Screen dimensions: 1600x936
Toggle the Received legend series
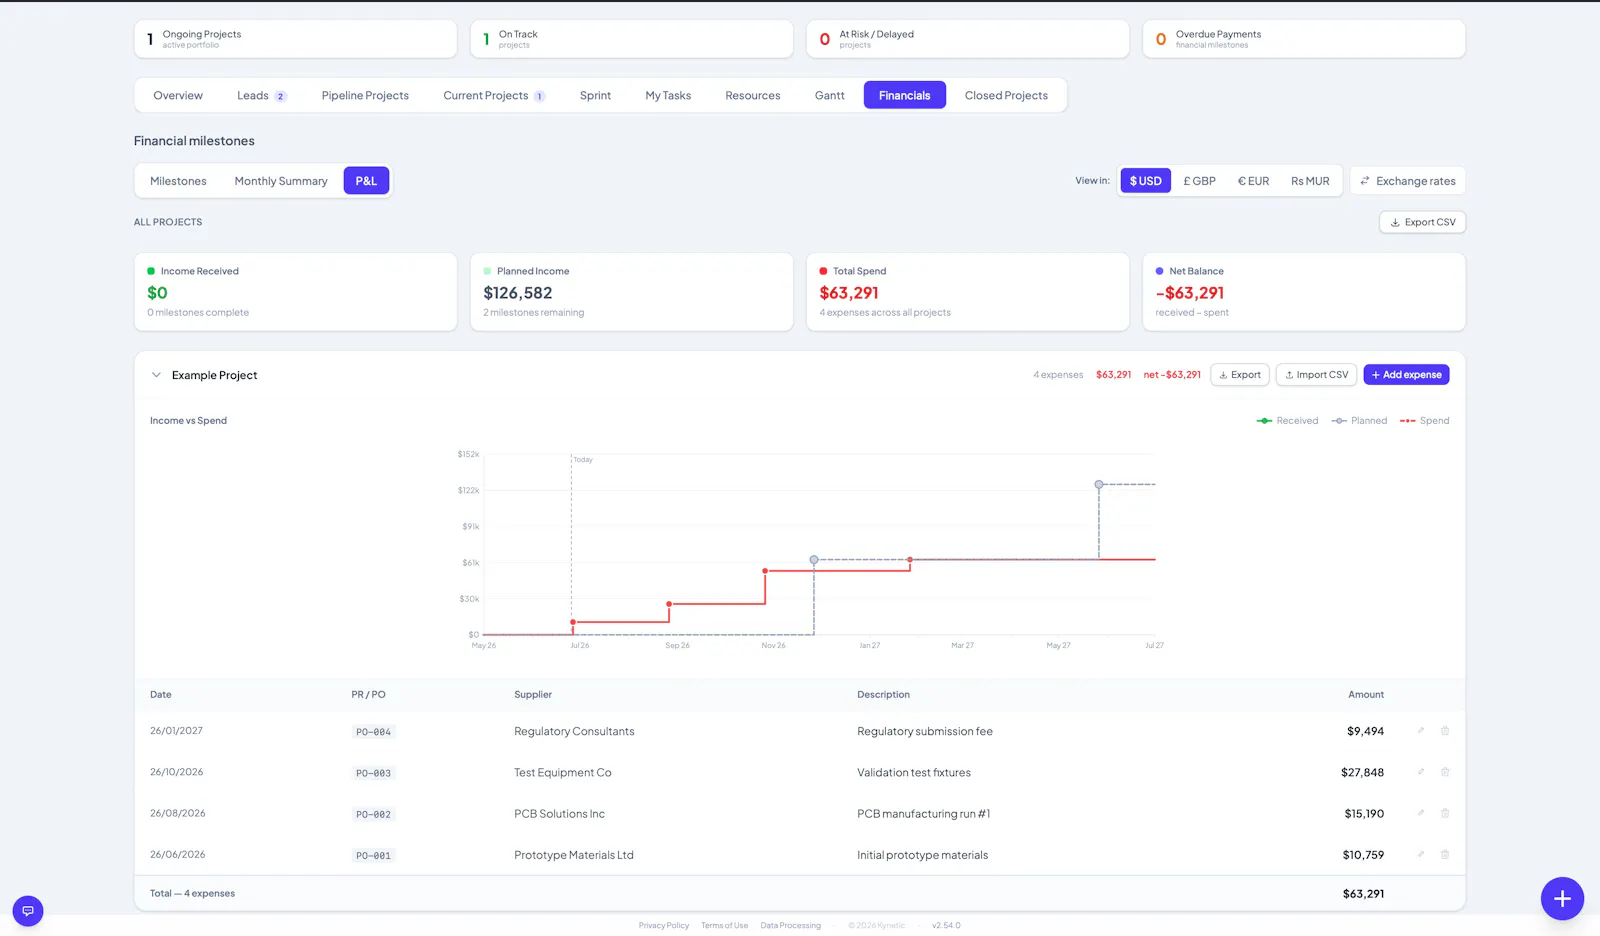(x=1287, y=421)
